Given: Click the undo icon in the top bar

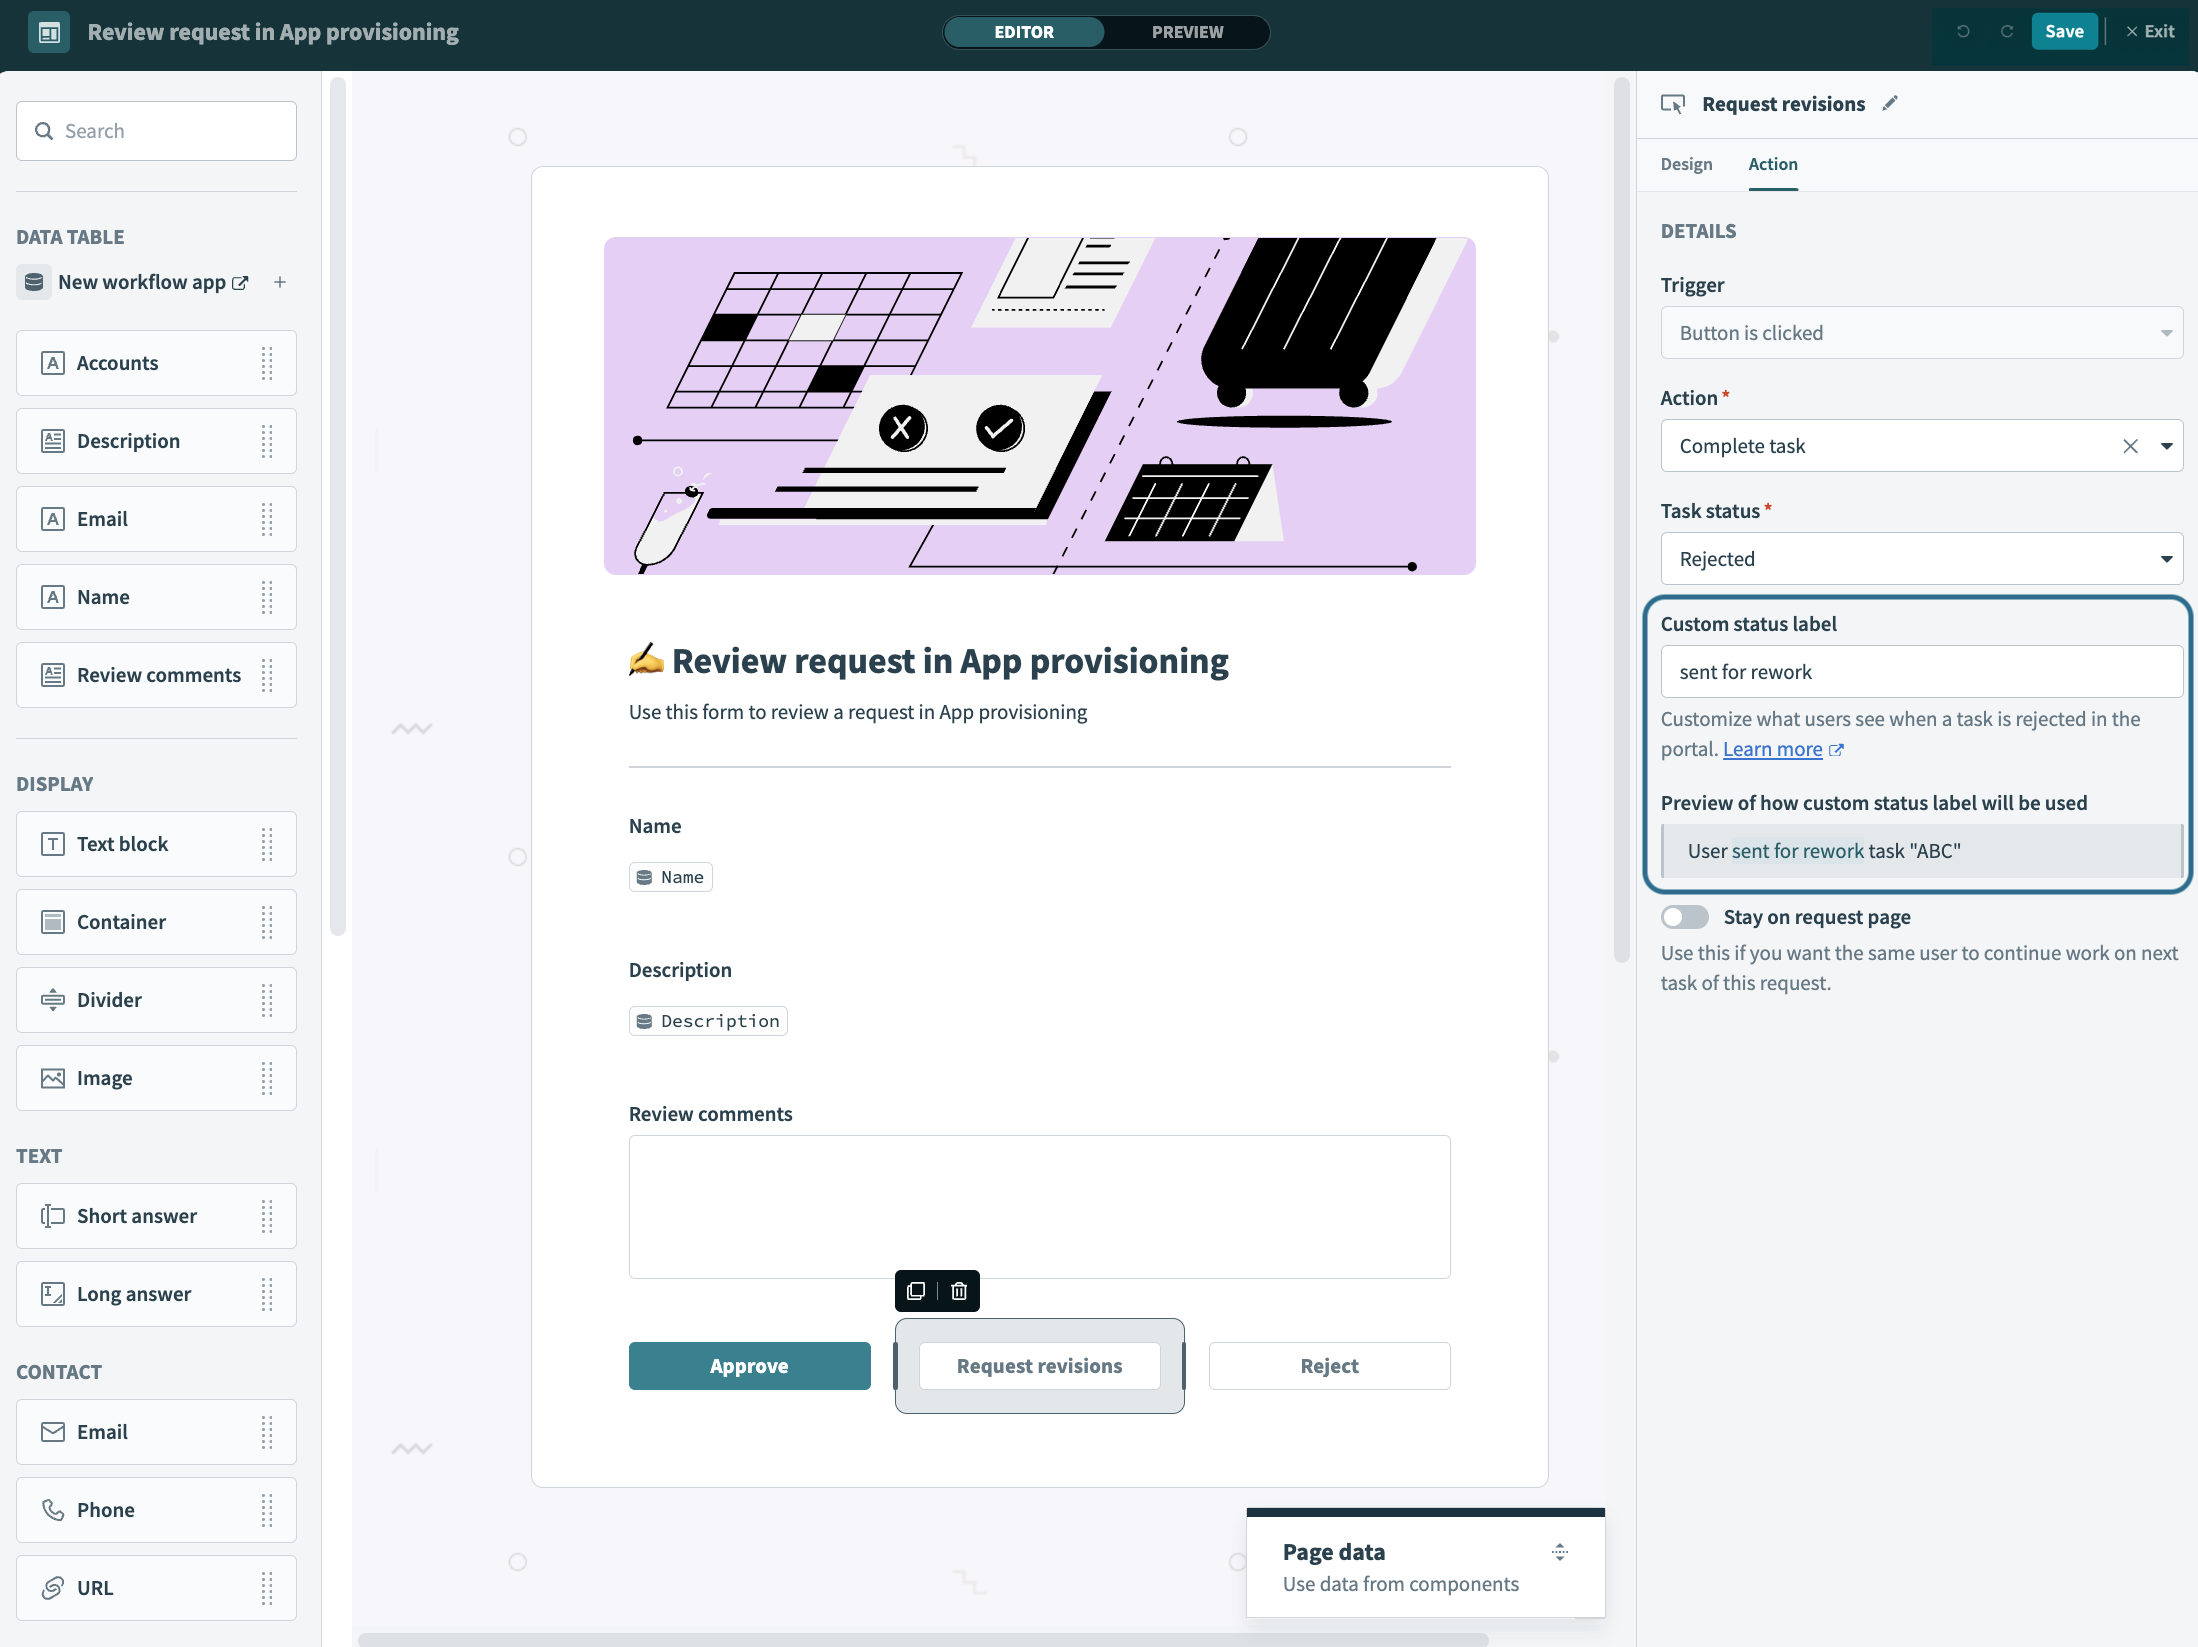Looking at the screenshot, I should click(1962, 31).
